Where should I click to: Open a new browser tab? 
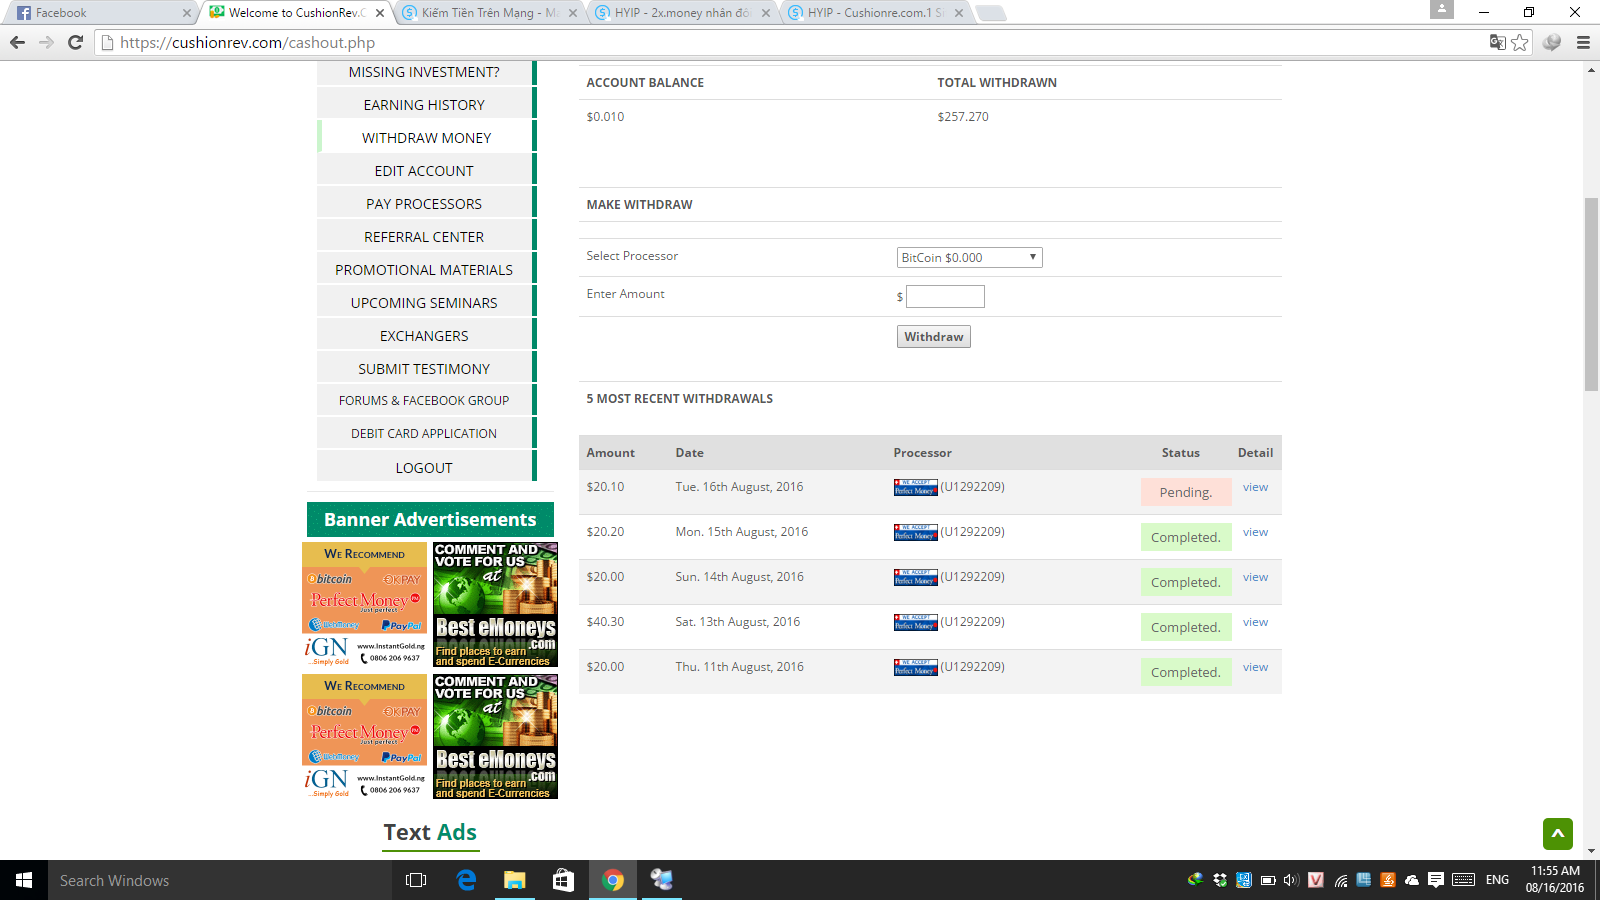pos(990,13)
